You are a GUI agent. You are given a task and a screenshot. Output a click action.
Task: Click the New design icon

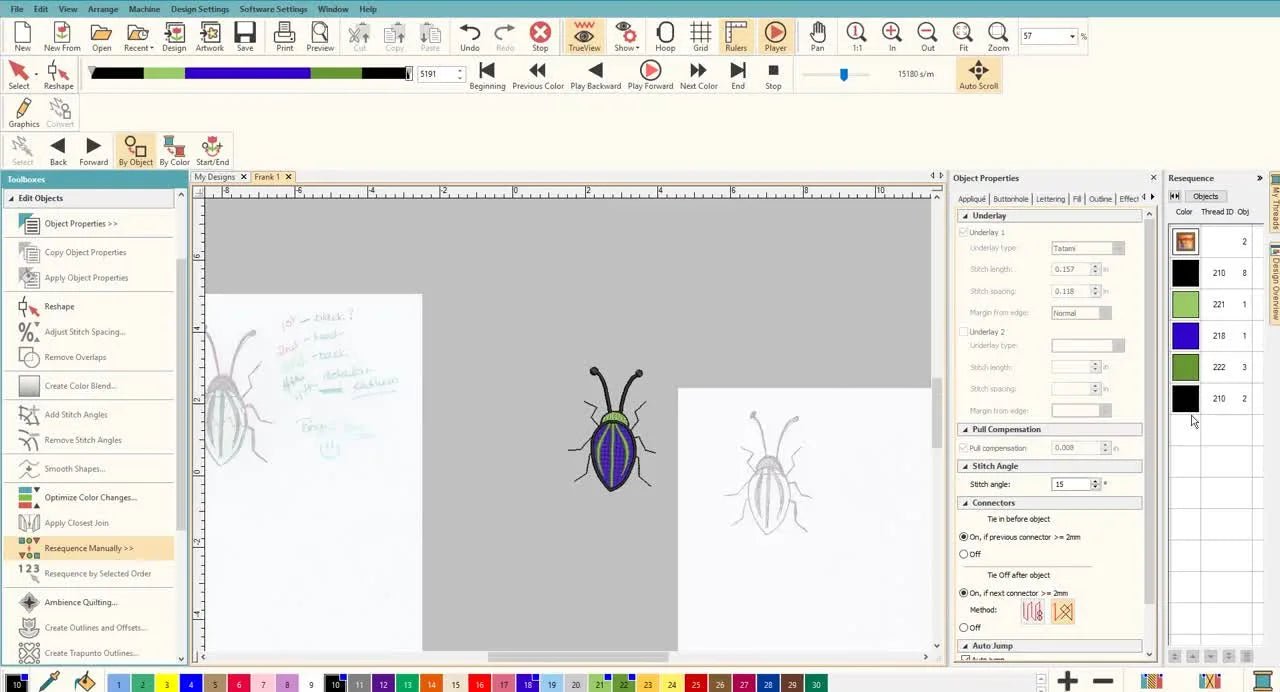pyautogui.click(x=22, y=37)
